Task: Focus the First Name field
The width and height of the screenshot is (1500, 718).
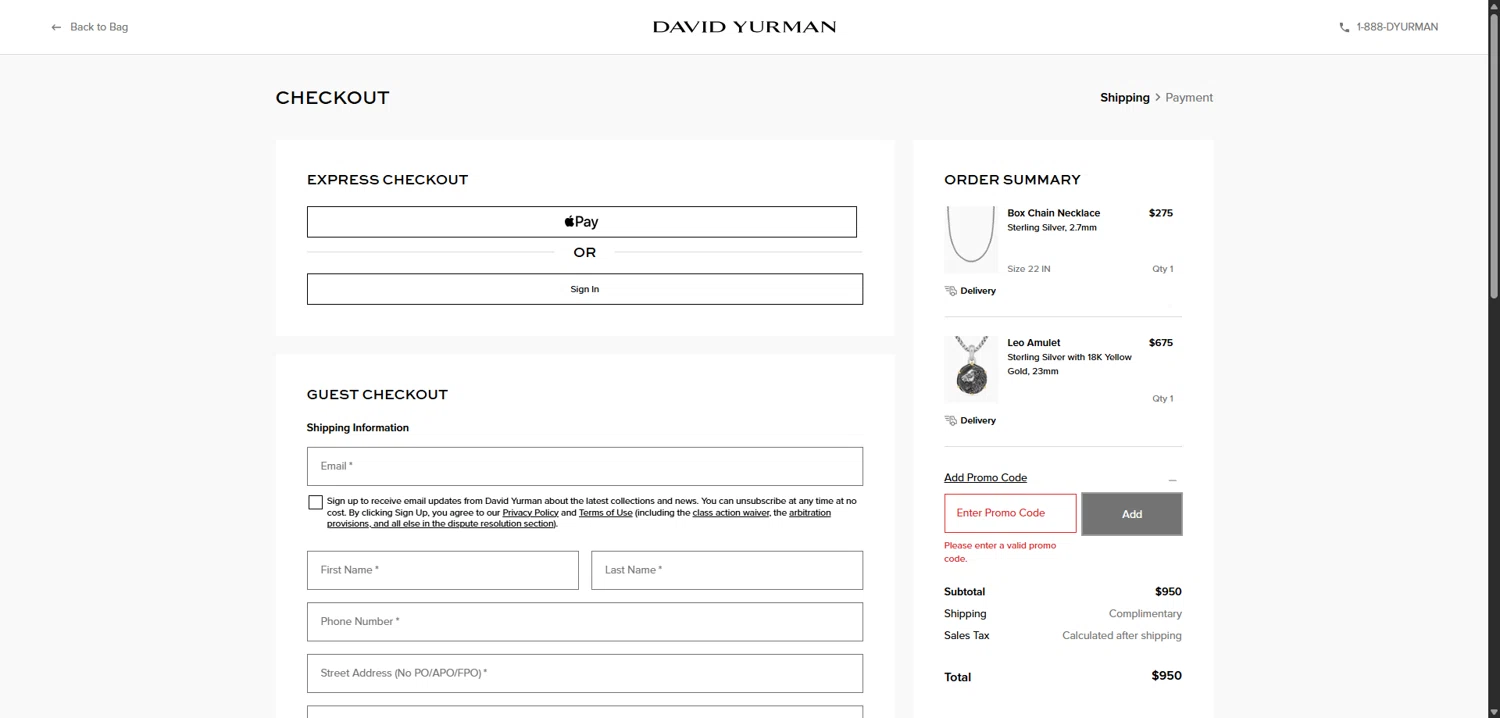Action: [x=442, y=570]
